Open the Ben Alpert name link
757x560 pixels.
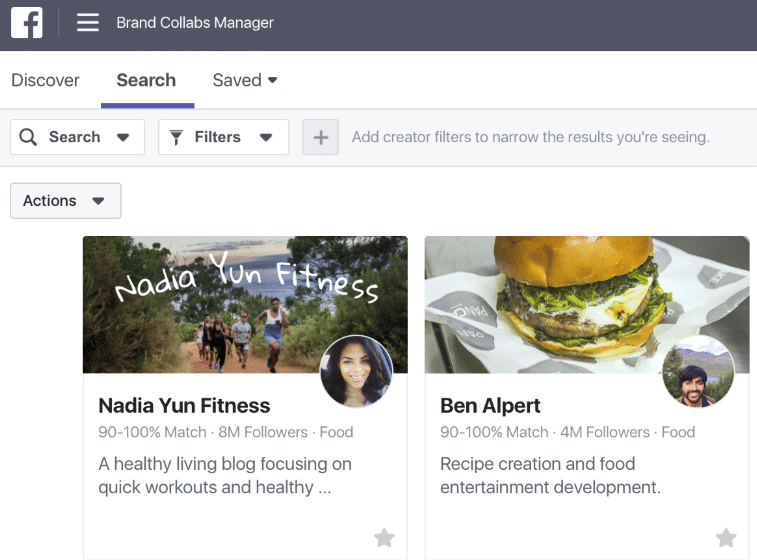490,406
